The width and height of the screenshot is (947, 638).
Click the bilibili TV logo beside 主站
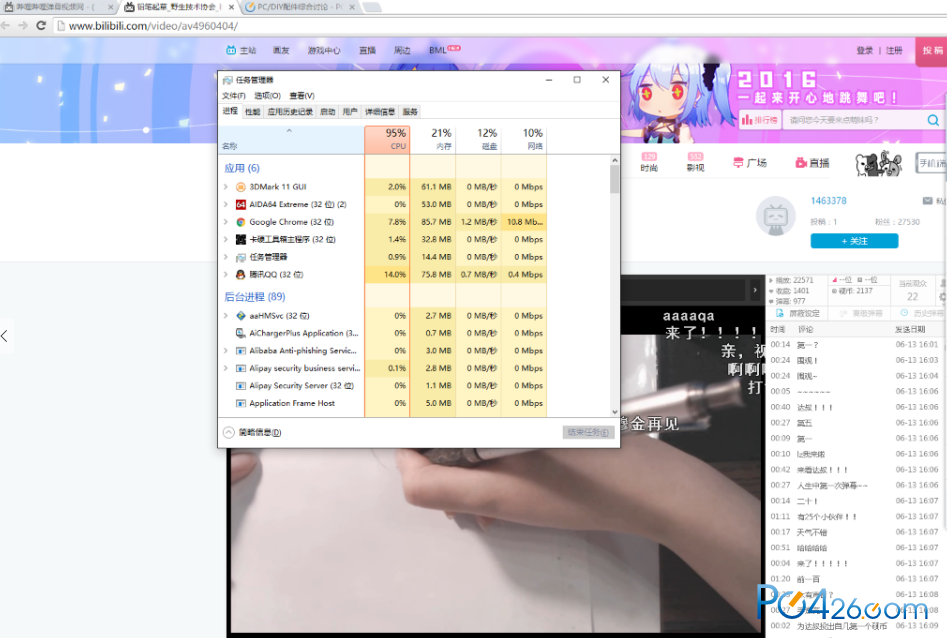231,50
